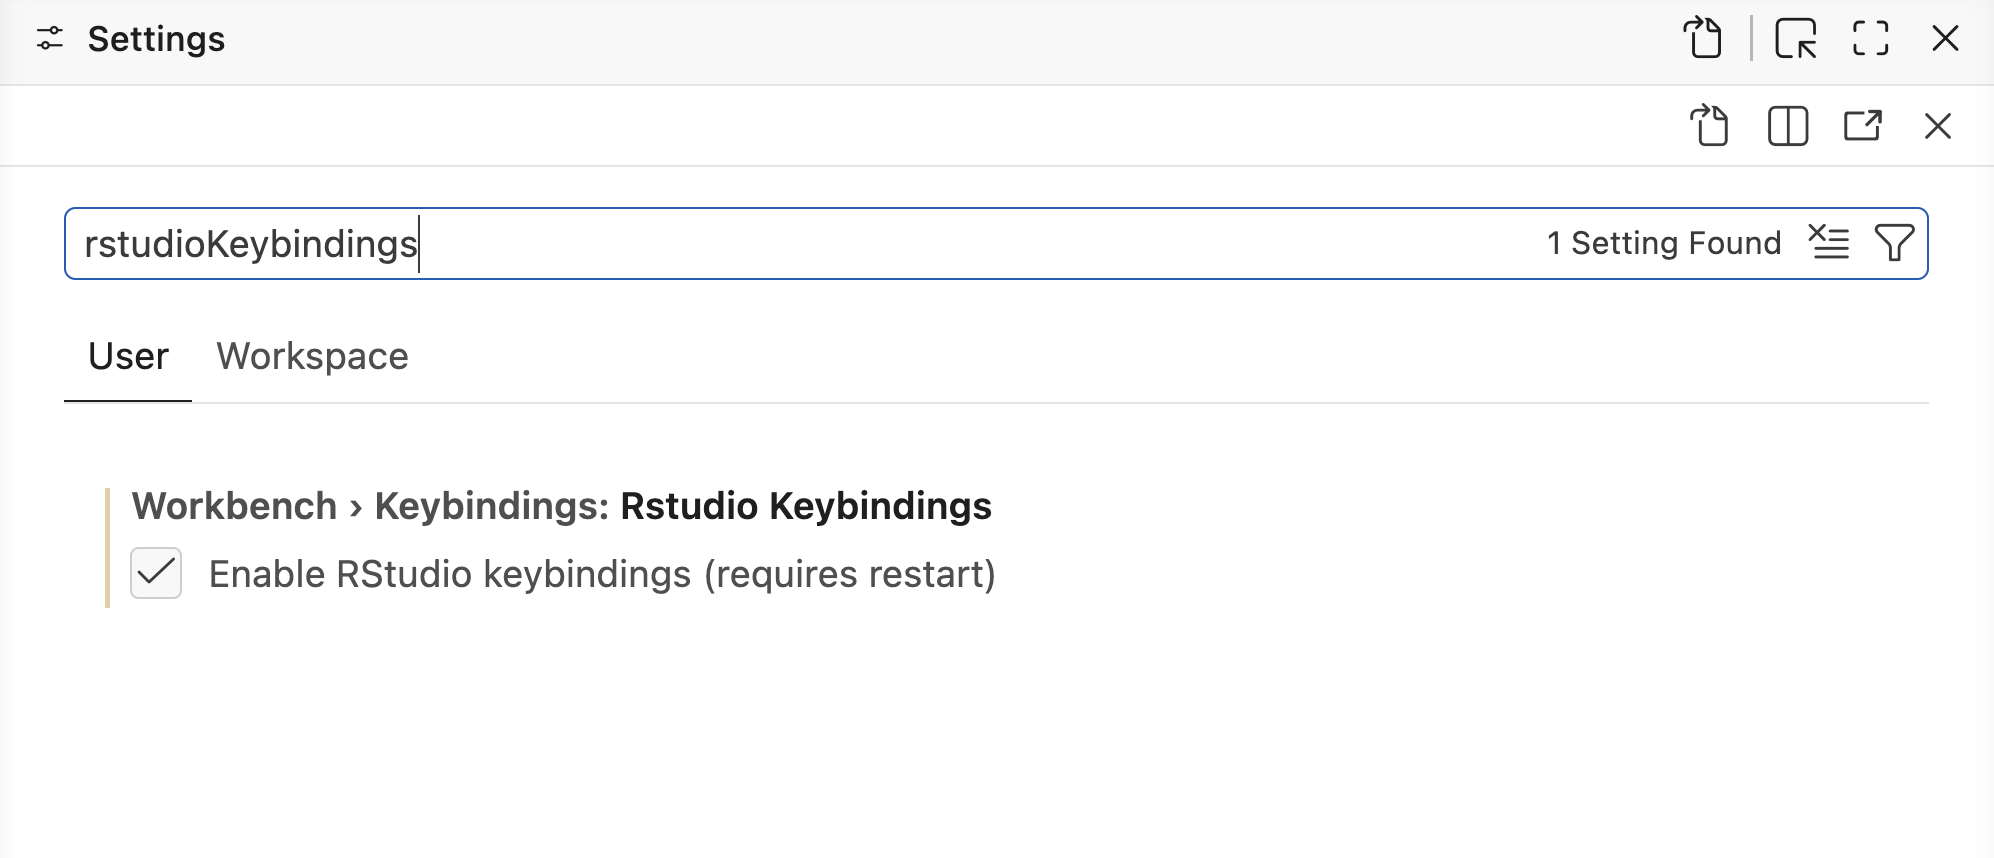The image size is (1994, 858).
Task: Click 'Enable RStudio keybindings (requires restart)' text
Action: [x=602, y=574]
